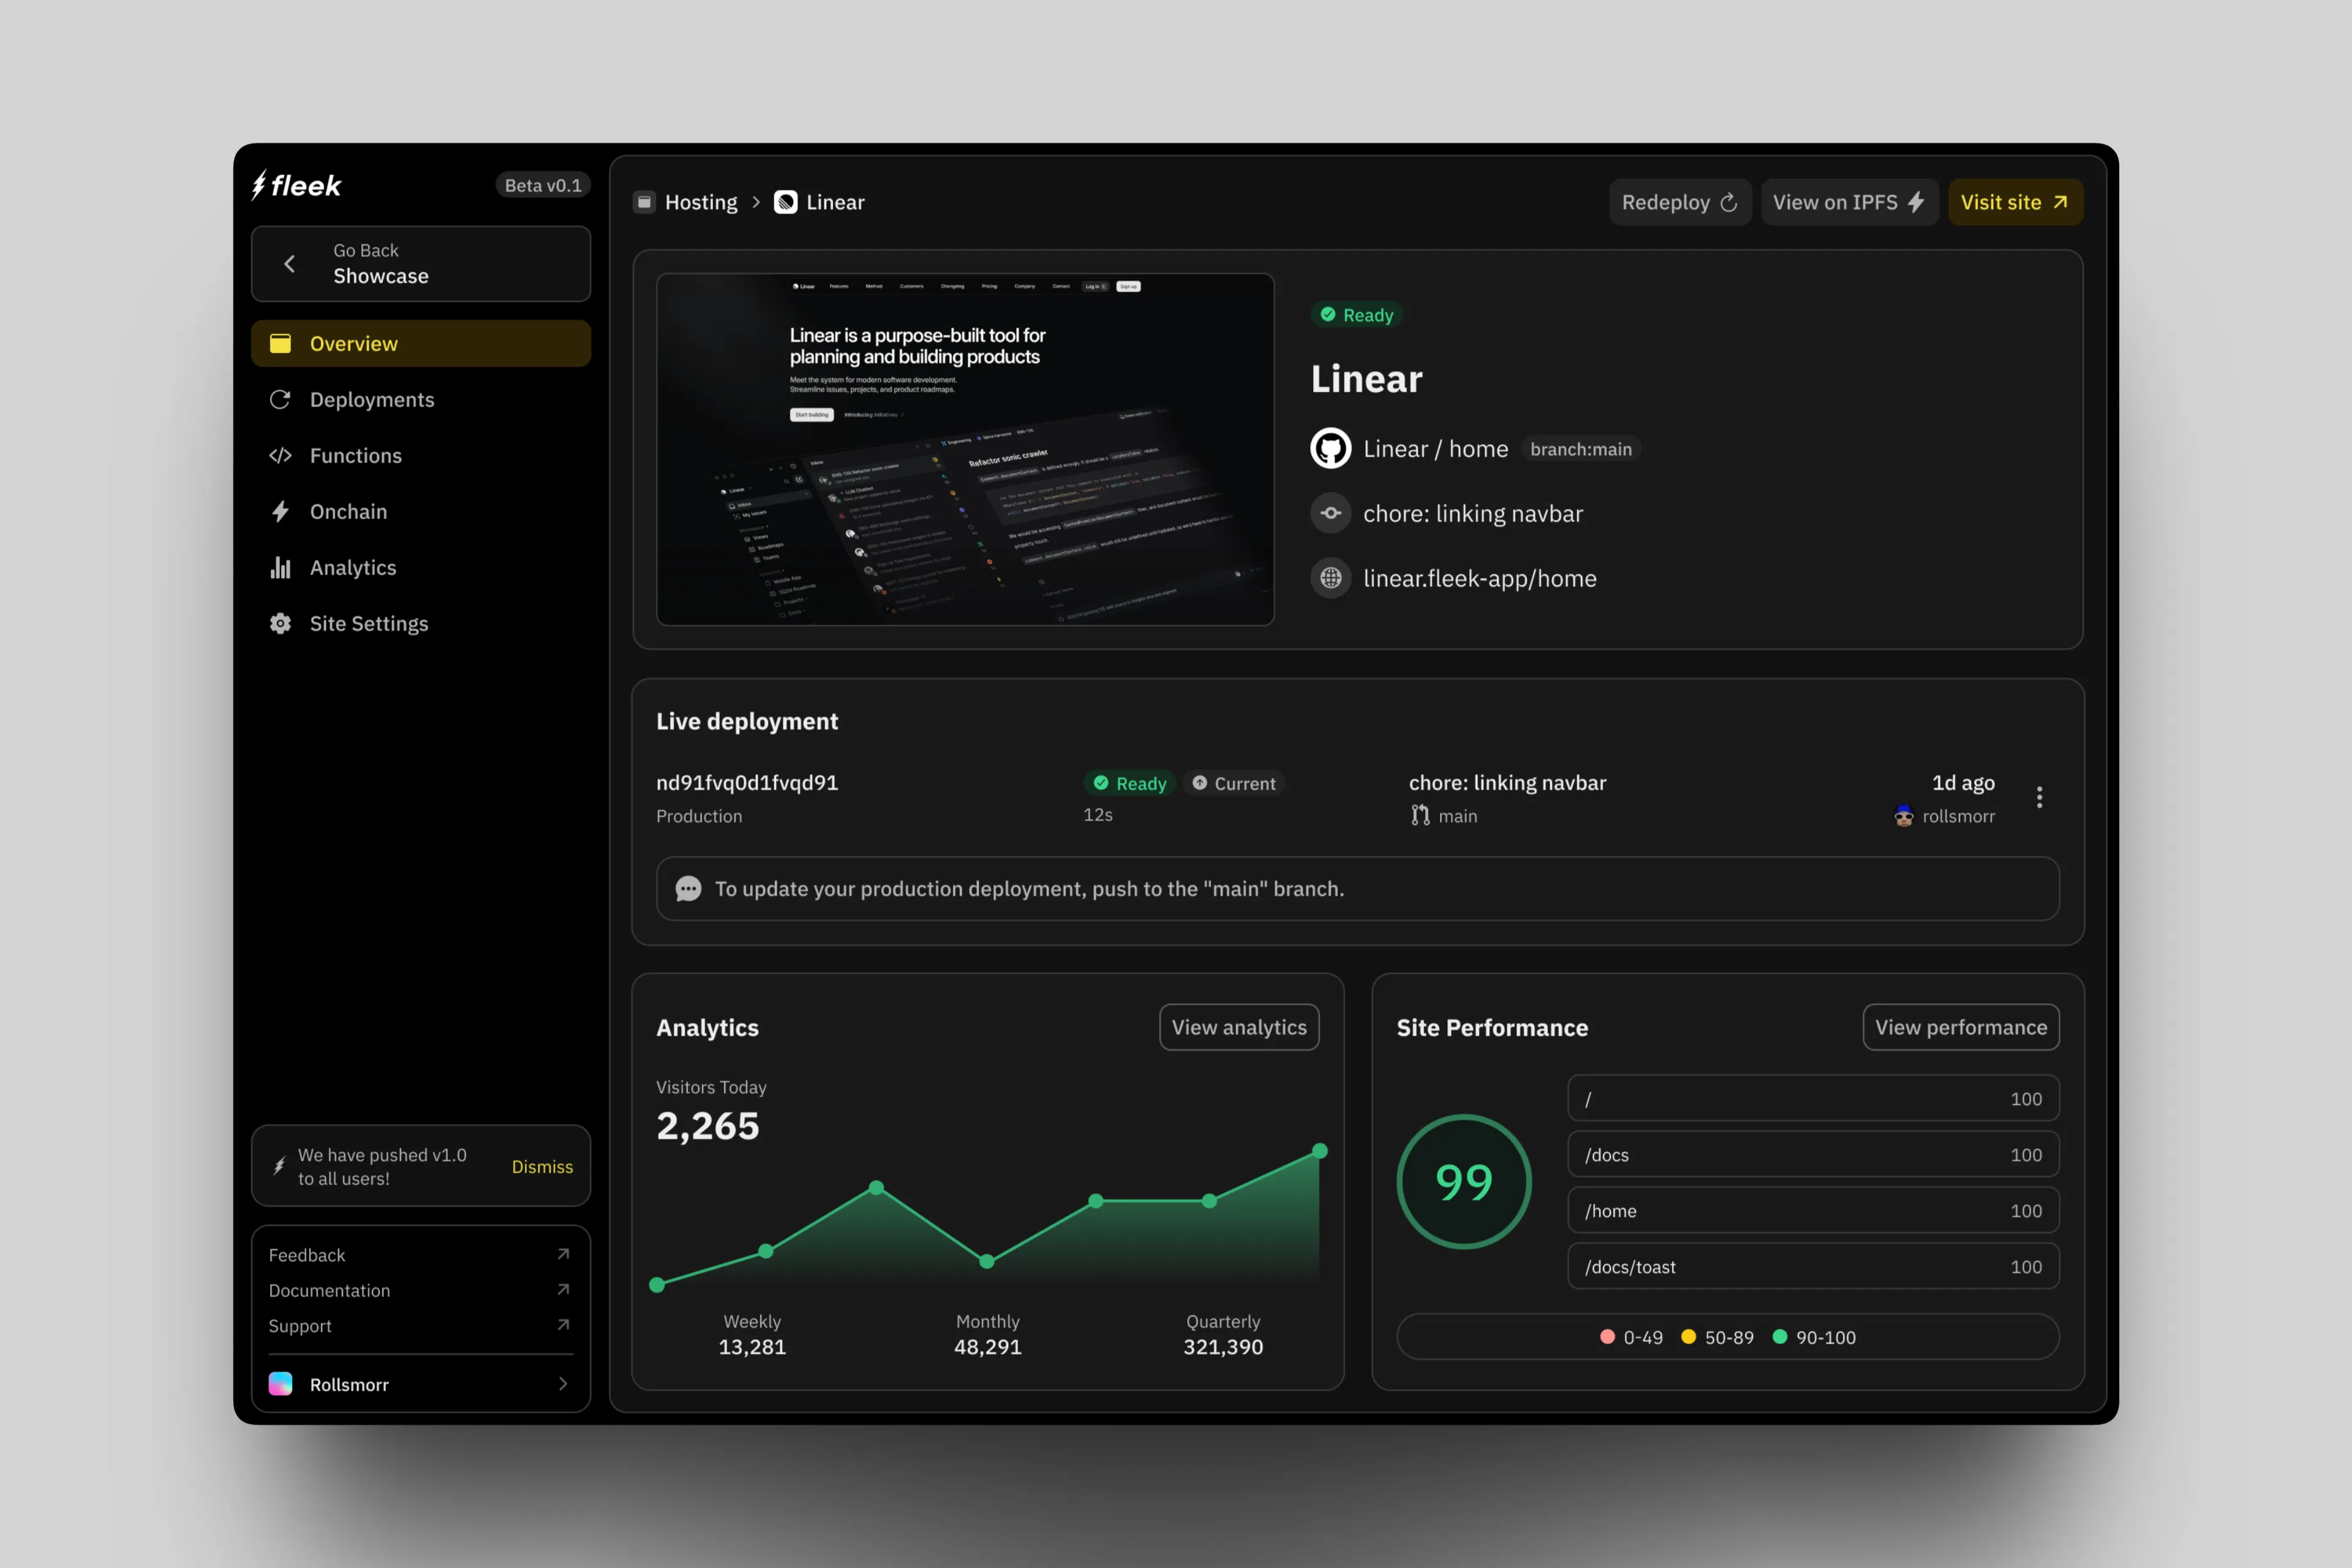Click the globe icon next to linear.fleek-app/home
Image resolution: width=2352 pixels, height=1568 pixels.
(1330, 578)
